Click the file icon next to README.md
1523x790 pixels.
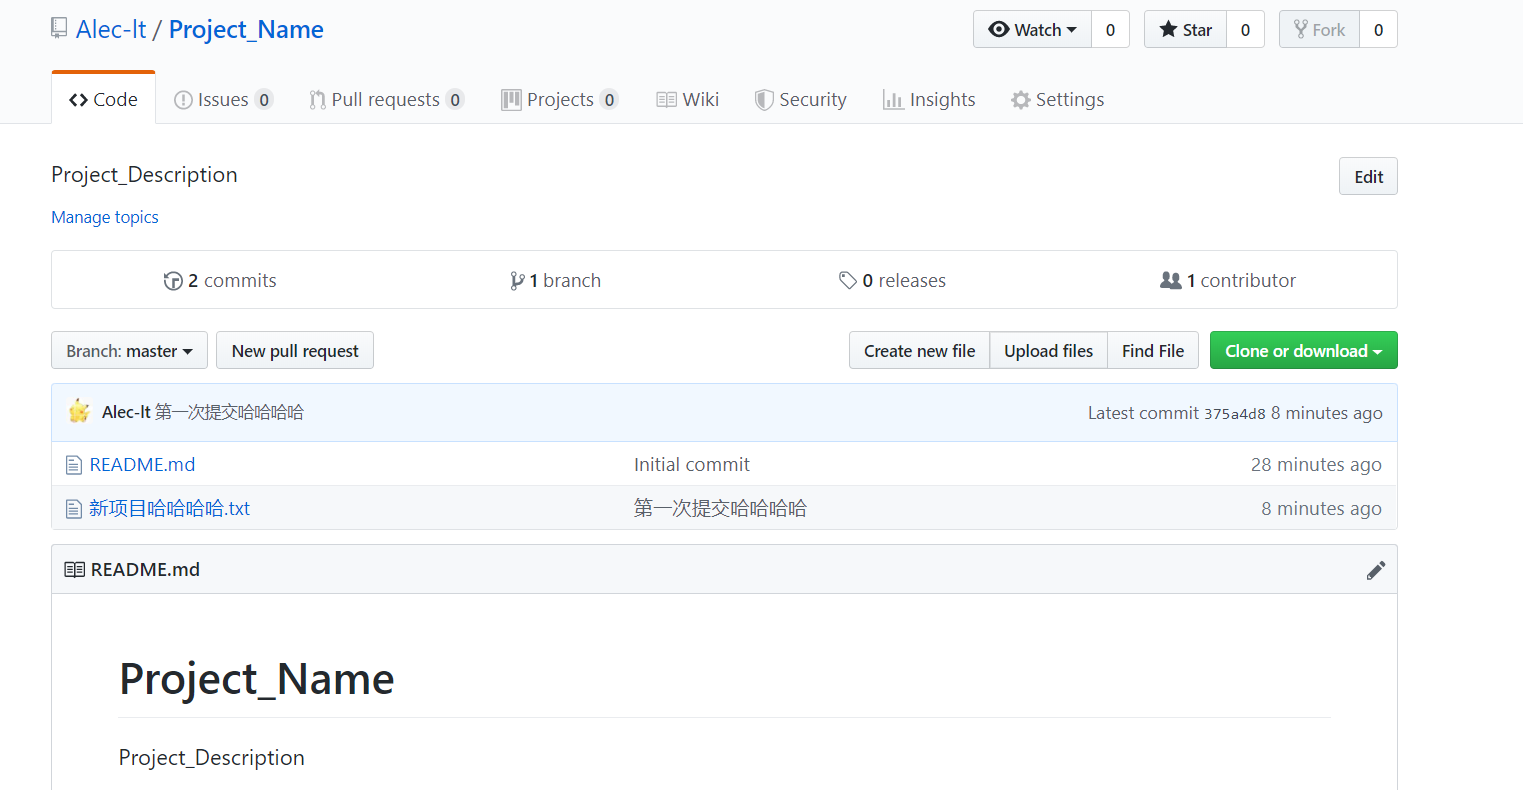coord(73,465)
